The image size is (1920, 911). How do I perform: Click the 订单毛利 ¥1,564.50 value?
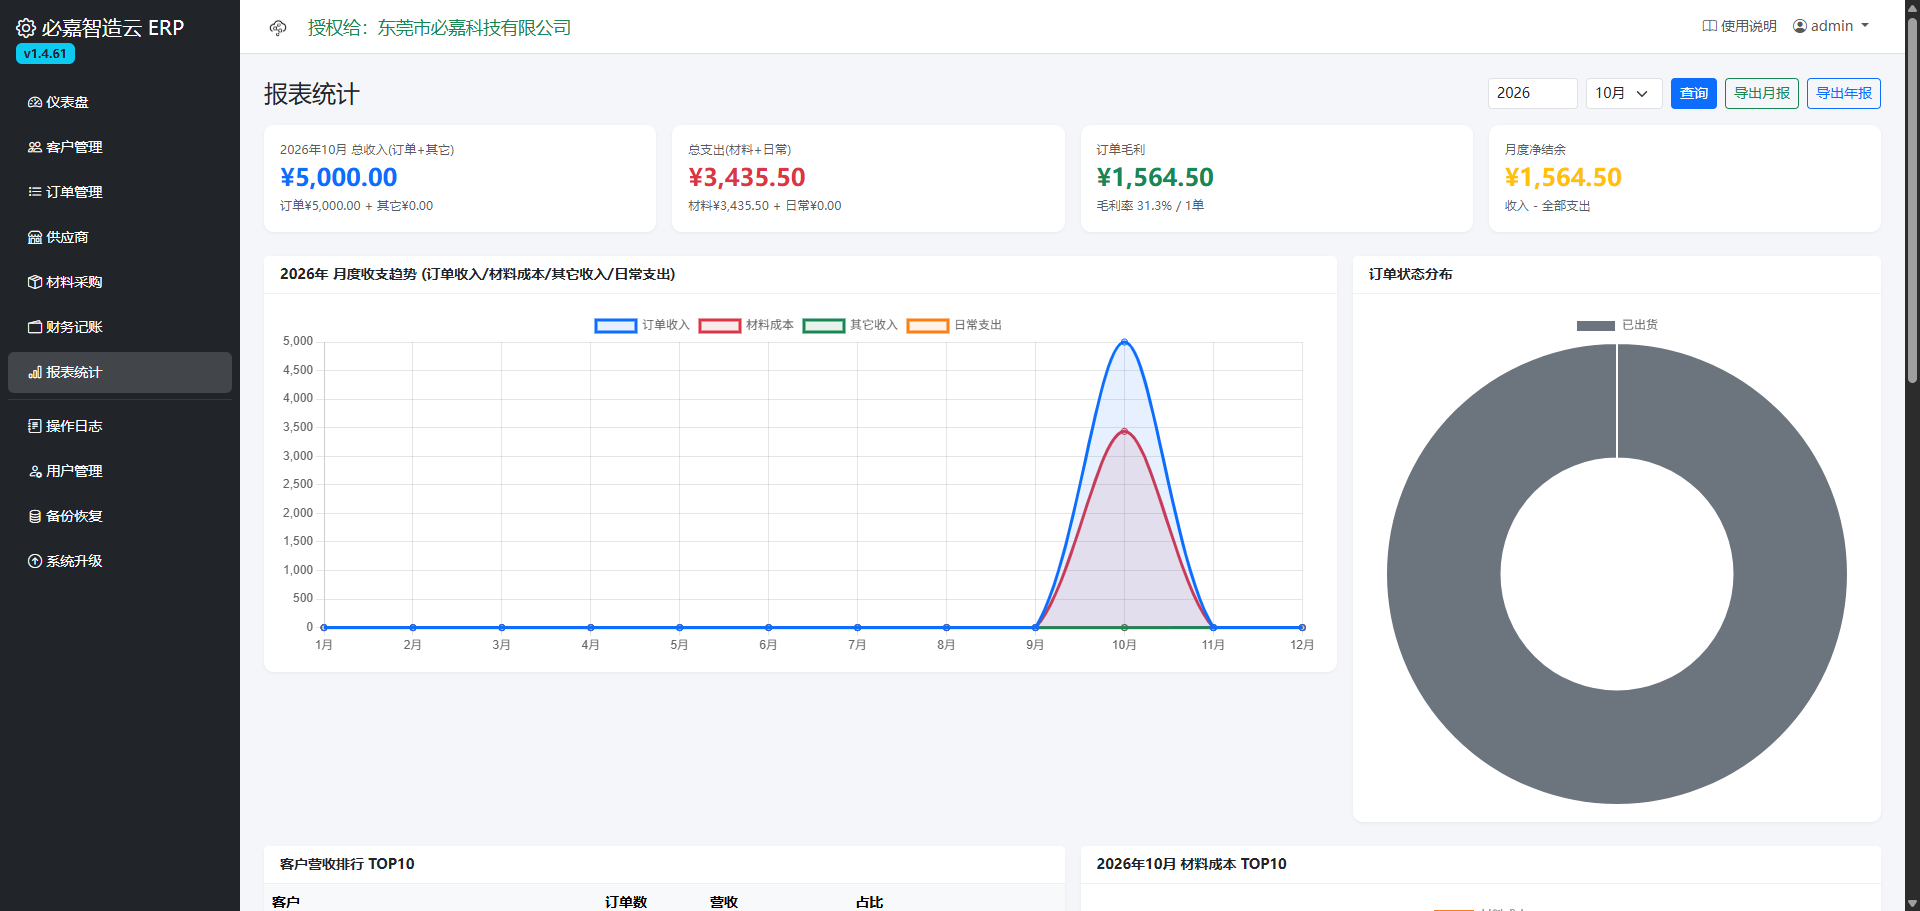1155,177
